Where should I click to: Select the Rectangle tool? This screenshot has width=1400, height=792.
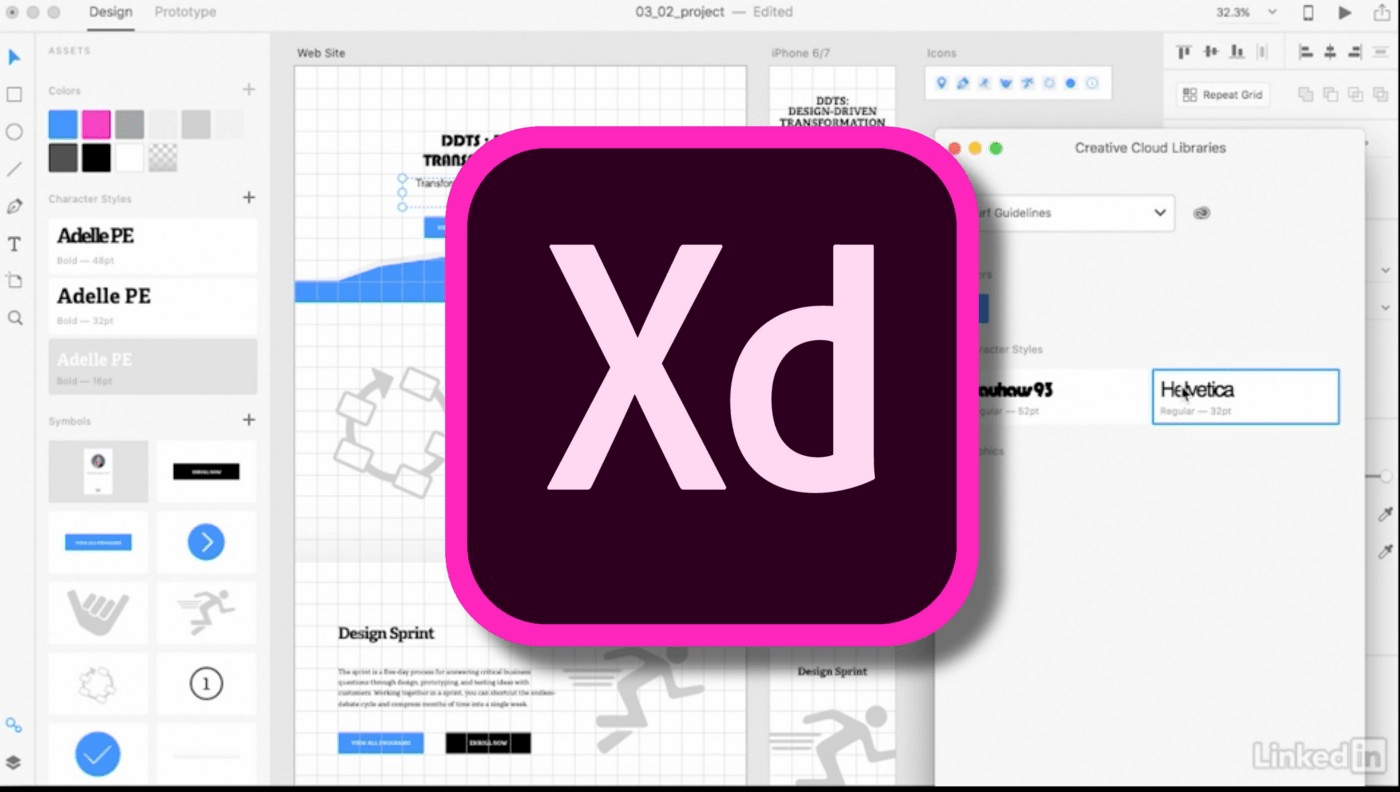[x=14, y=95]
